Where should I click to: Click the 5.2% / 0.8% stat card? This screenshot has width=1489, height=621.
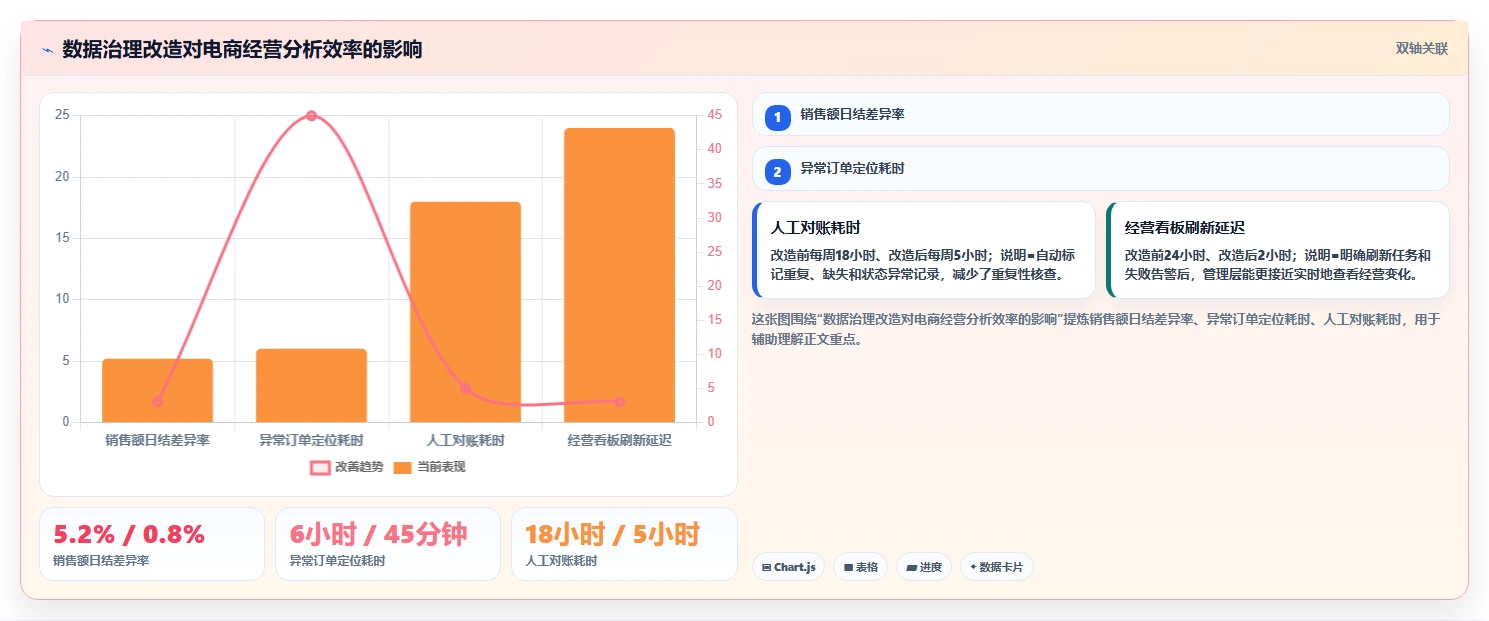point(152,544)
